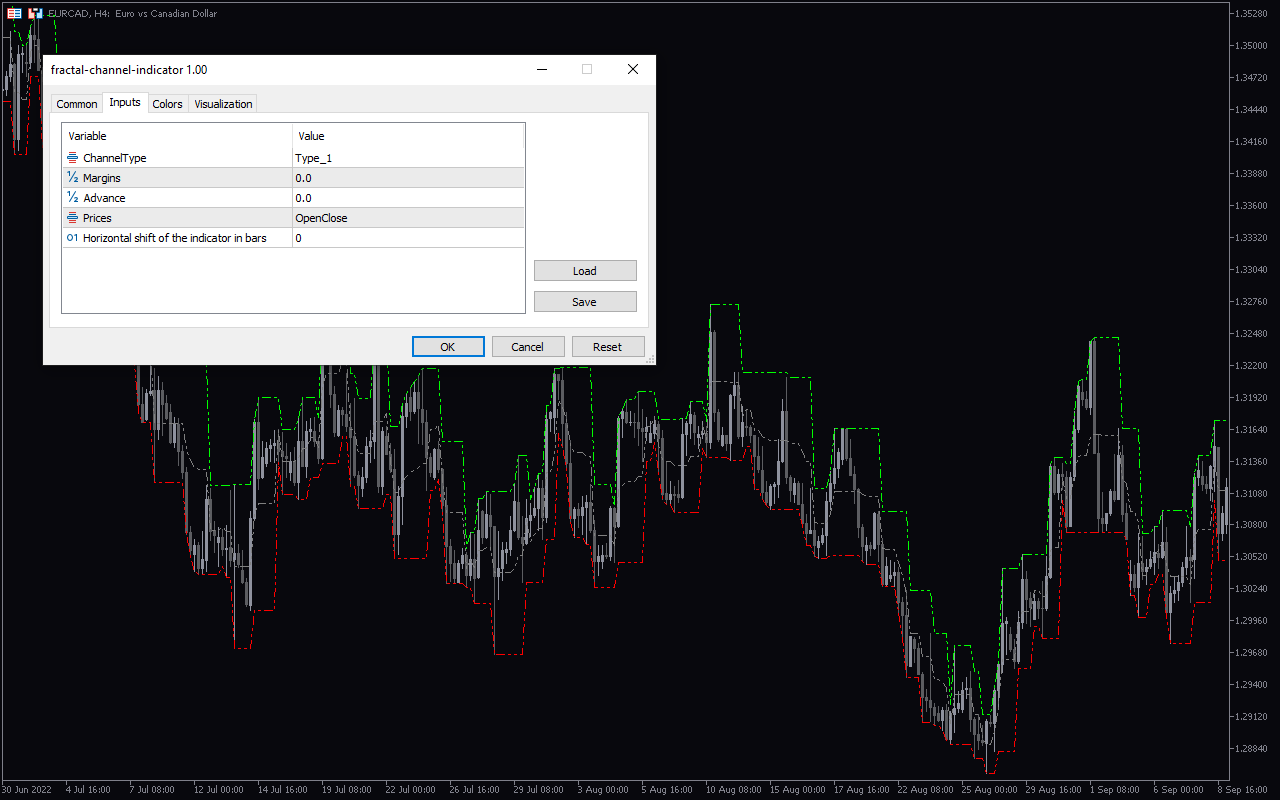Click the Variable column header
This screenshot has width=1280, height=800.
[178, 136]
